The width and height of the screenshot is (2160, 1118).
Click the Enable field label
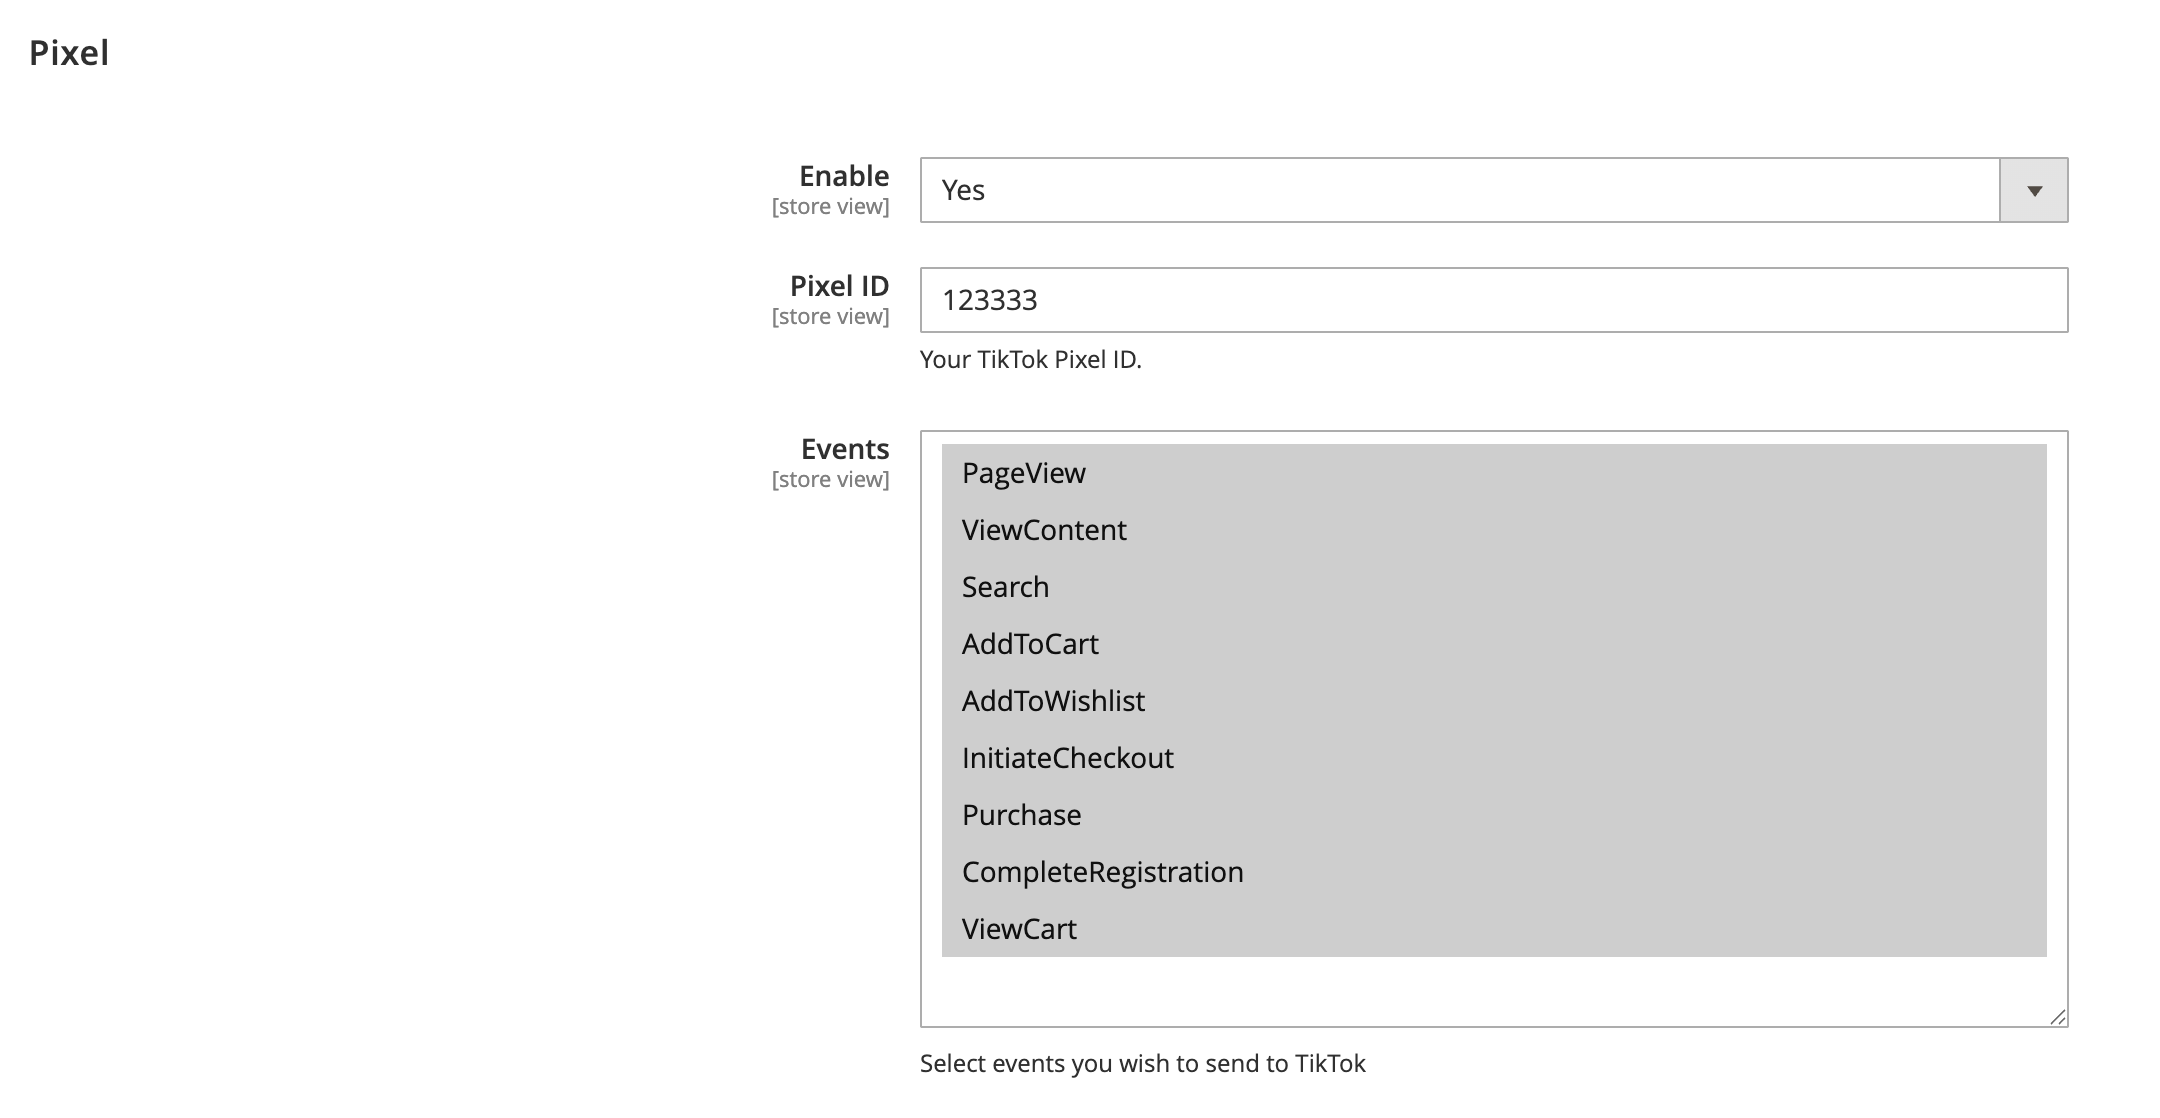(x=843, y=176)
